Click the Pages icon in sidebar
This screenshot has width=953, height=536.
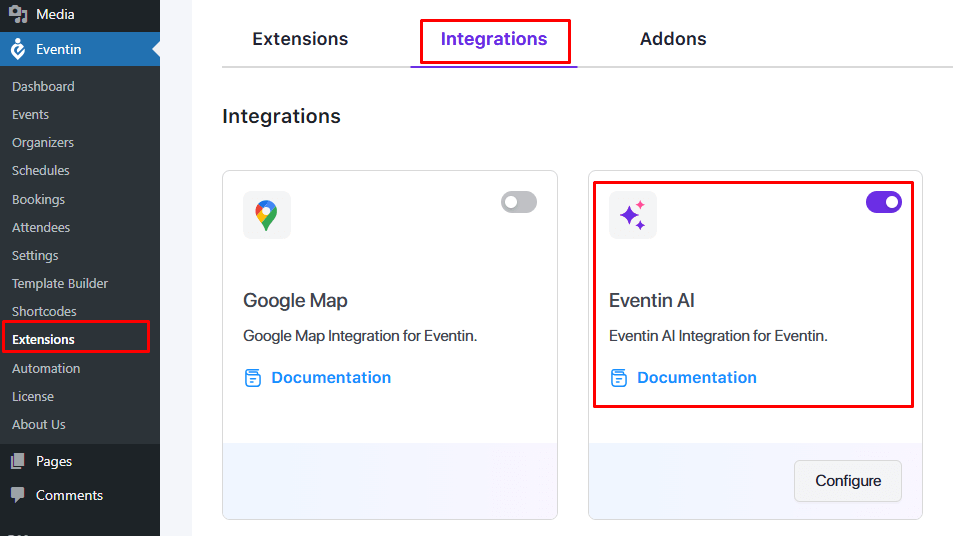point(18,461)
